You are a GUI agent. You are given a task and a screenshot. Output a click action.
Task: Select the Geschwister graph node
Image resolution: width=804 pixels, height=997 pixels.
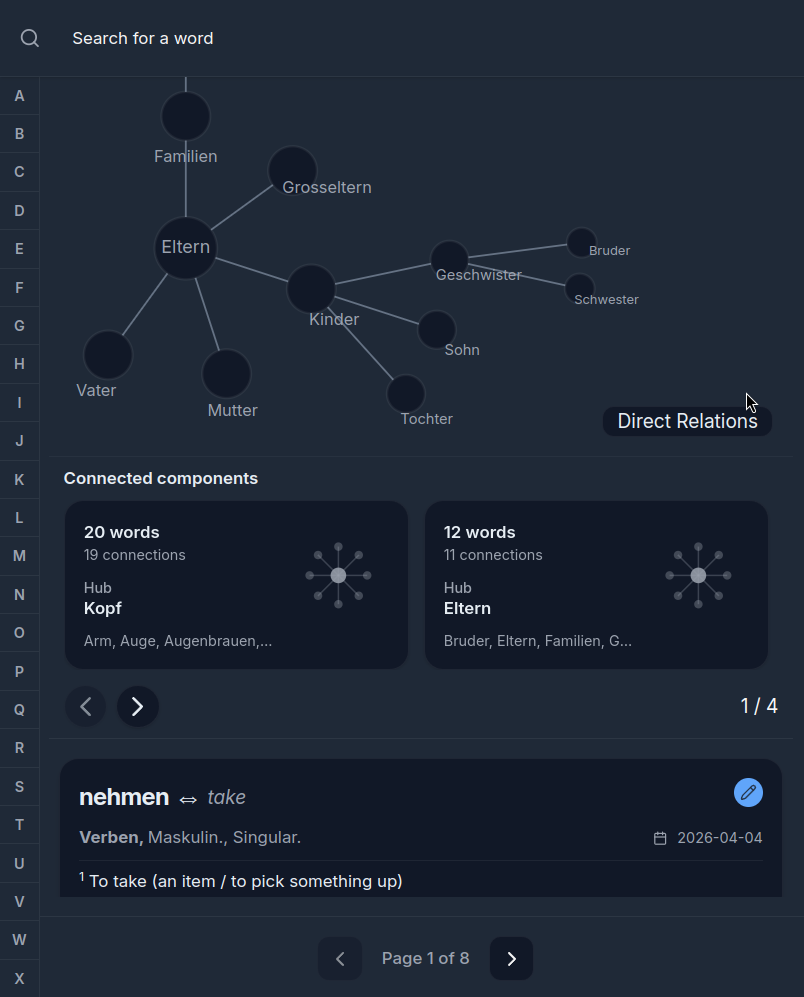449,259
